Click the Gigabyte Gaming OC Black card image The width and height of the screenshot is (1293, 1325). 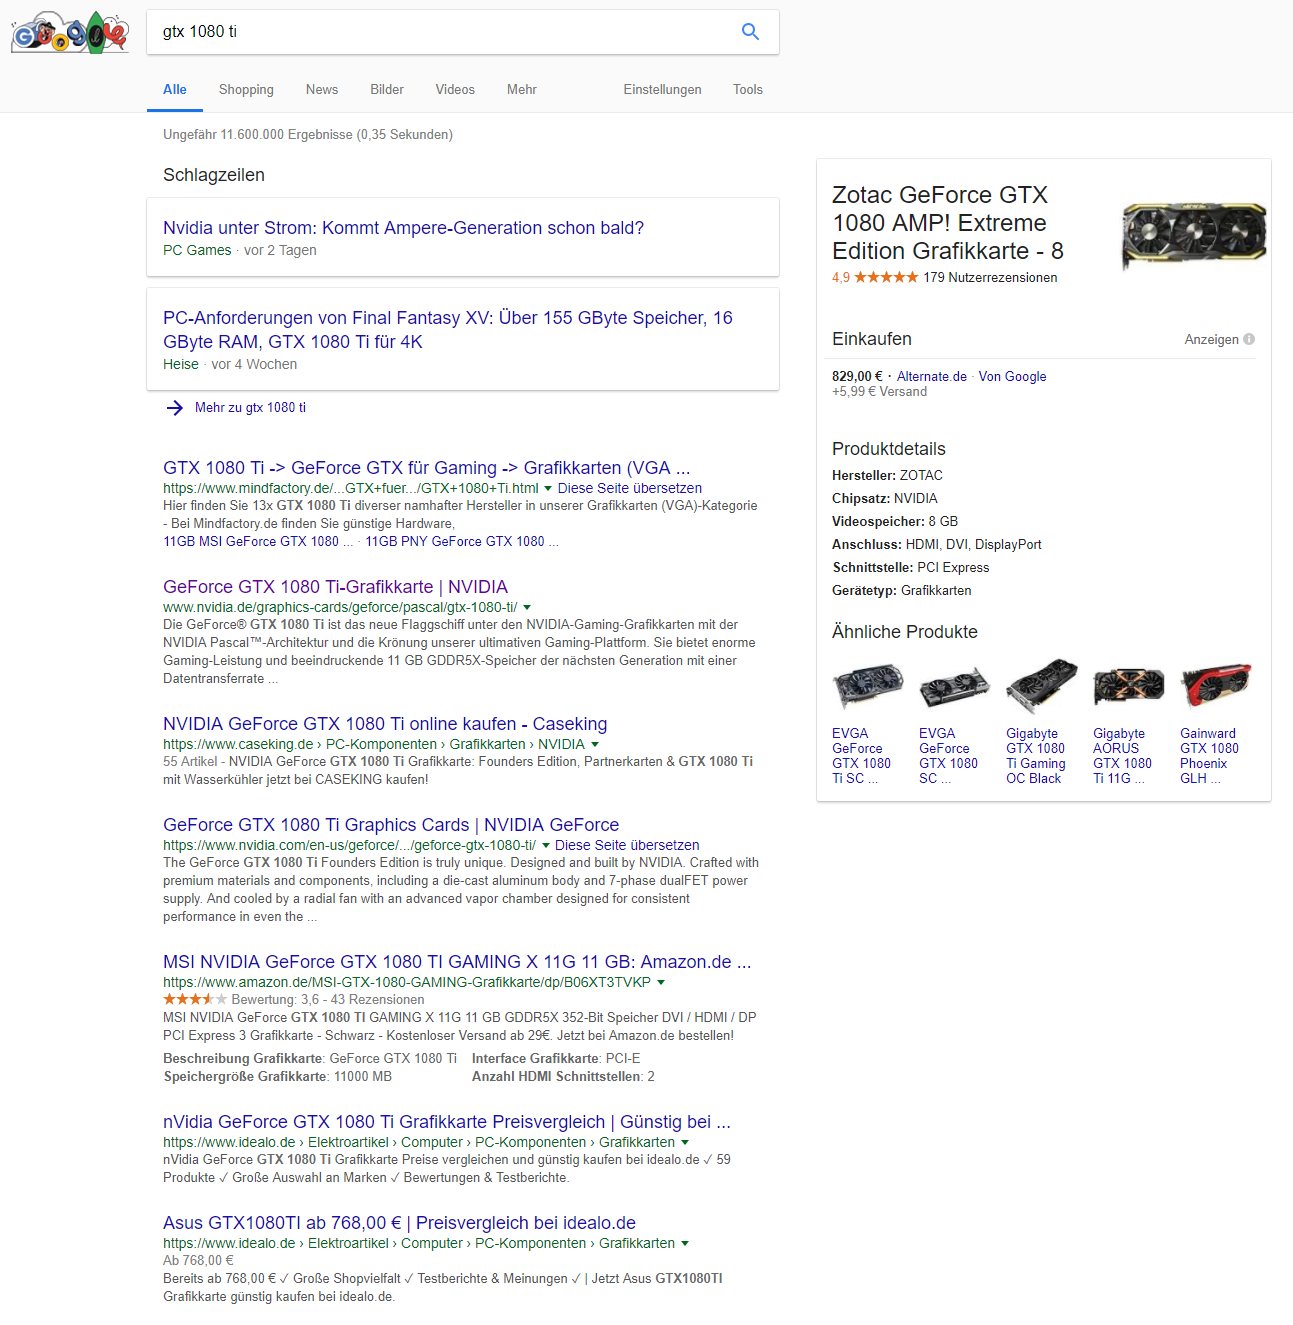(1042, 686)
